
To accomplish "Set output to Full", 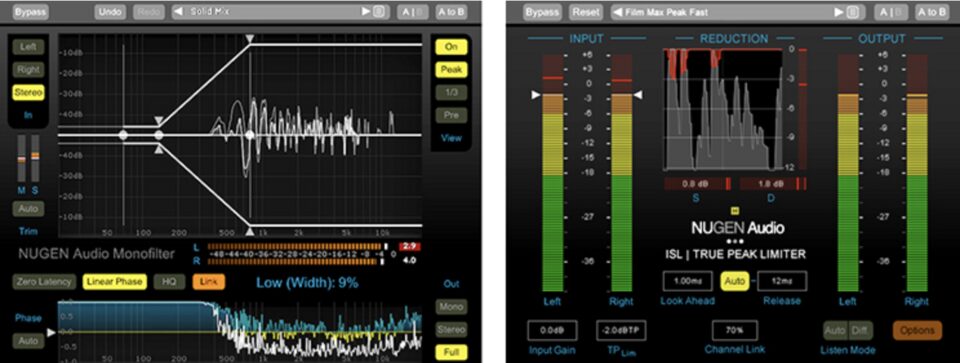I will tap(452, 353).
